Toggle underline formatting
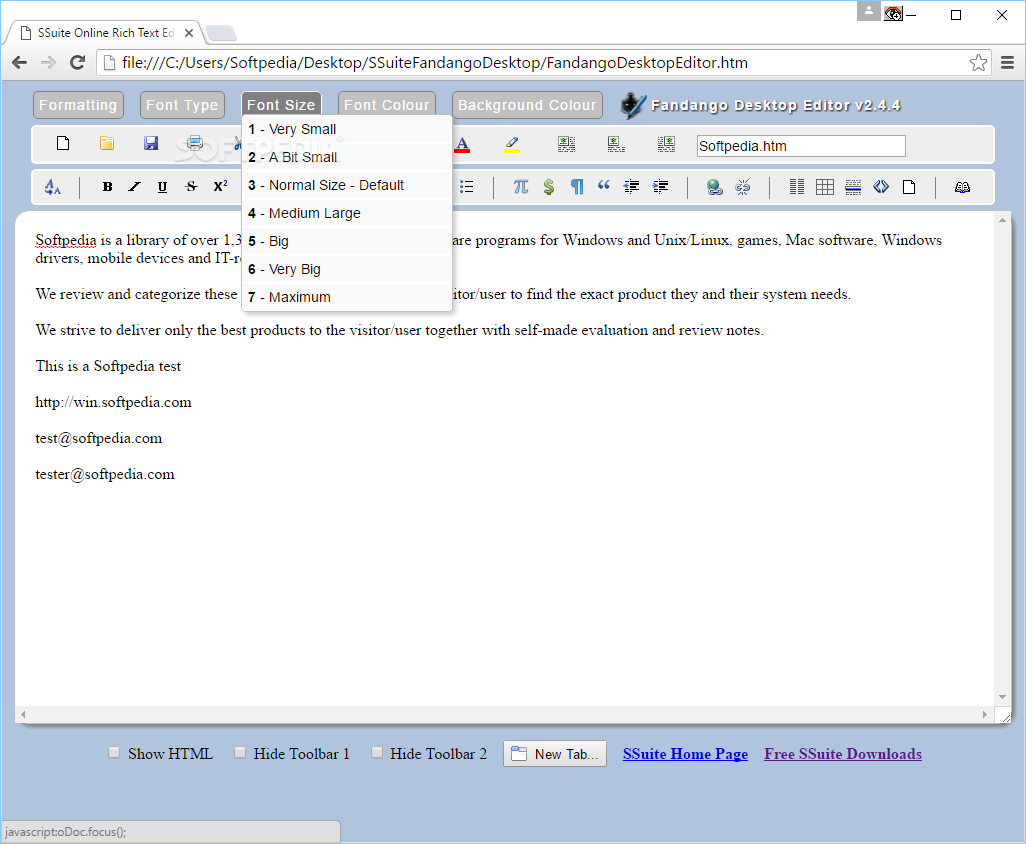Viewport: 1026px width, 844px height. (162, 187)
